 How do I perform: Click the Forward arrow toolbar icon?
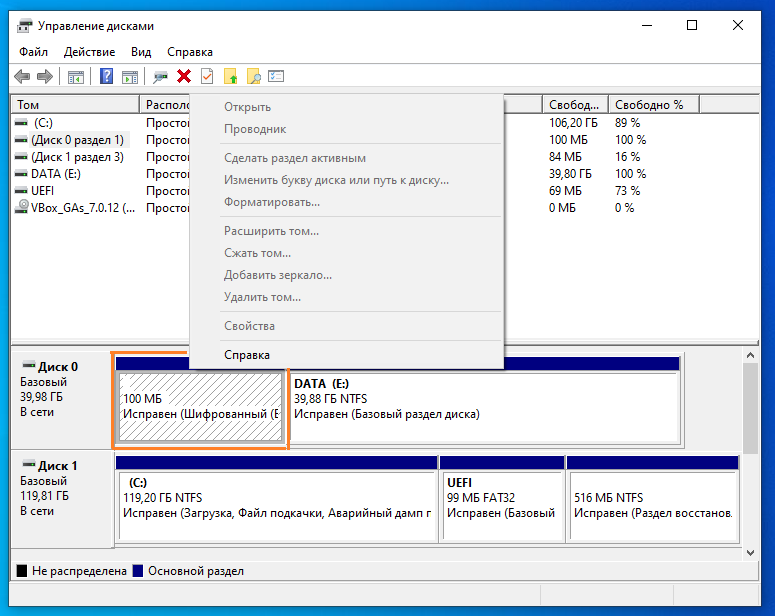[x=45, y=77]
